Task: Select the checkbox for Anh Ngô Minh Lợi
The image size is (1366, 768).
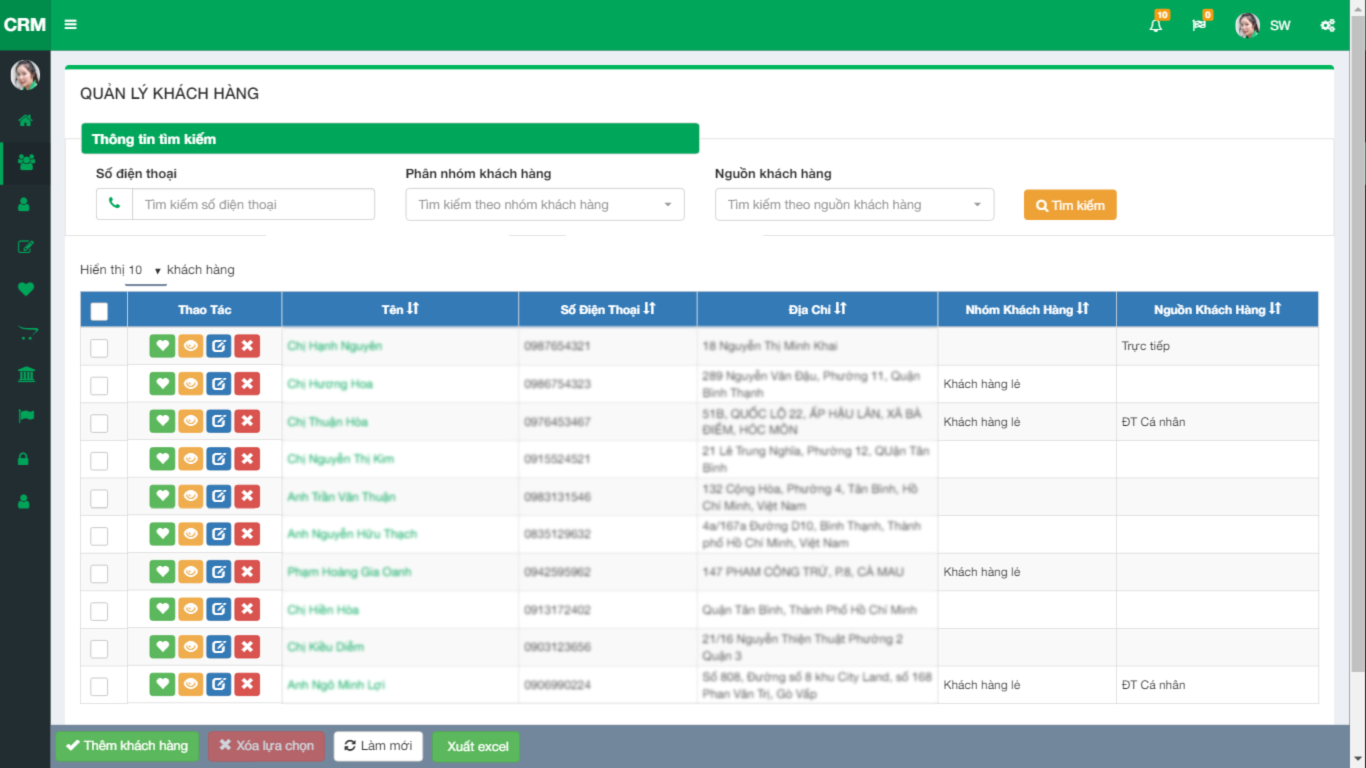Action: tap(99, 686)
